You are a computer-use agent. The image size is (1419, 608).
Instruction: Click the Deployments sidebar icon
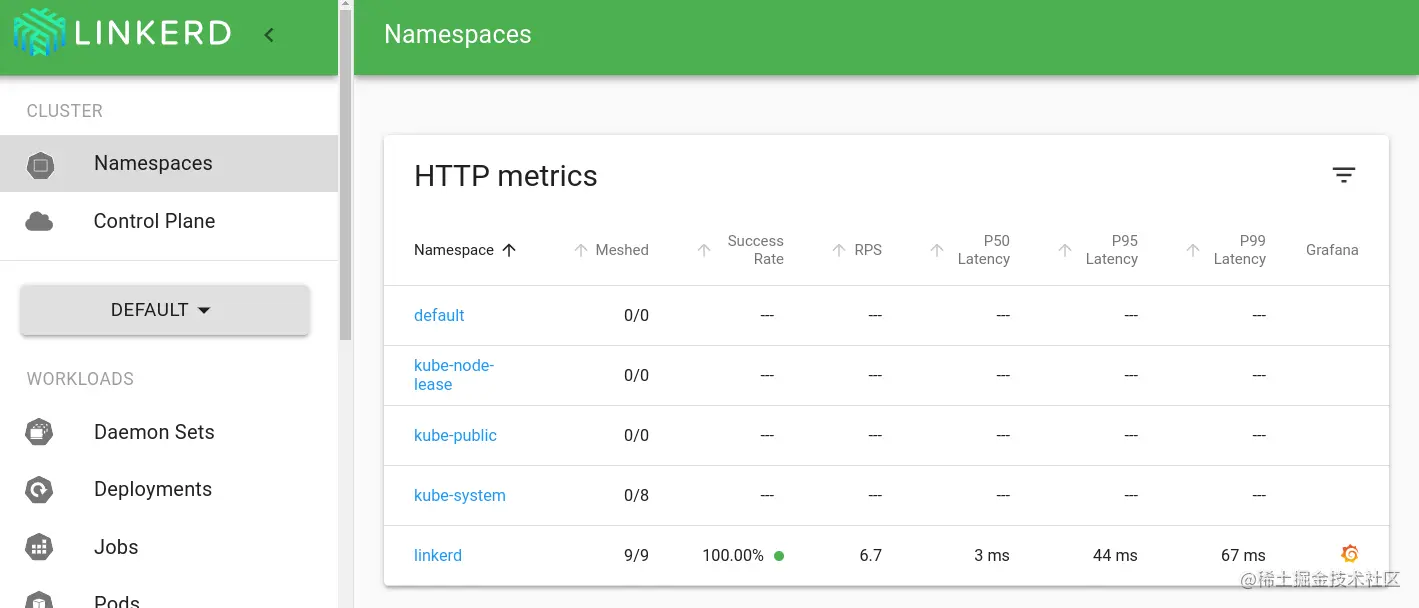click(39, 490)
